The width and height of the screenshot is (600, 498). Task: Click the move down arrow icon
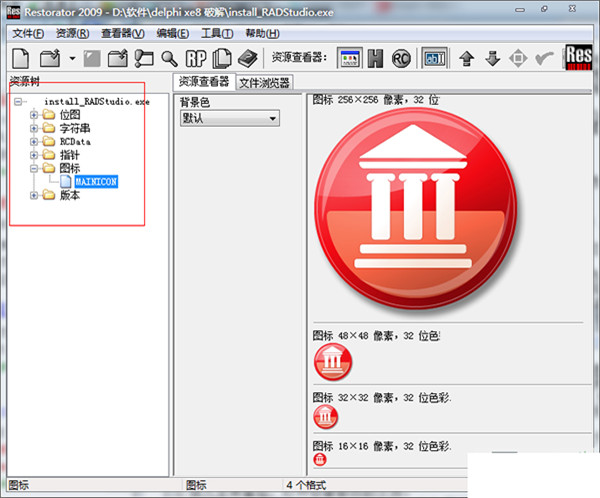(492, 58)
